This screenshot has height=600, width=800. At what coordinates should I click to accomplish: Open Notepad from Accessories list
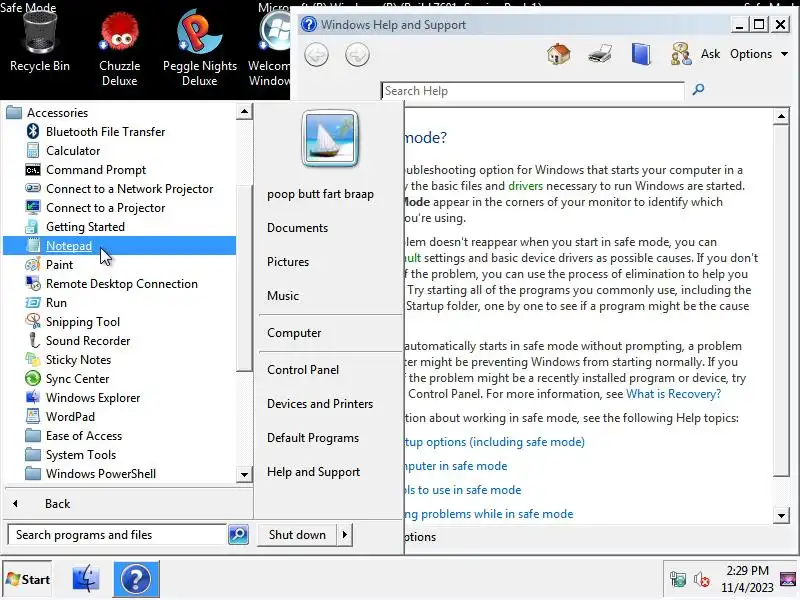pos(119,246)
